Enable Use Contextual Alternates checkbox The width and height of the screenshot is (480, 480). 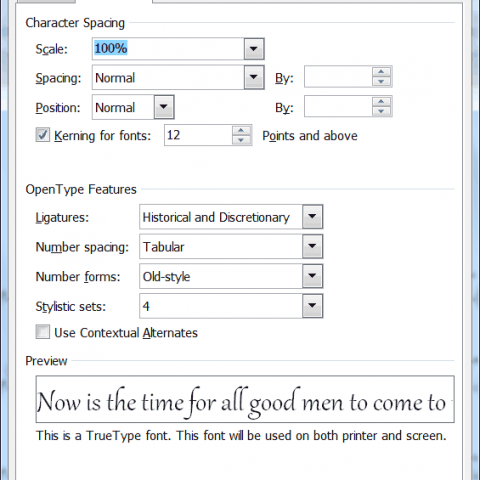point(43,332)
